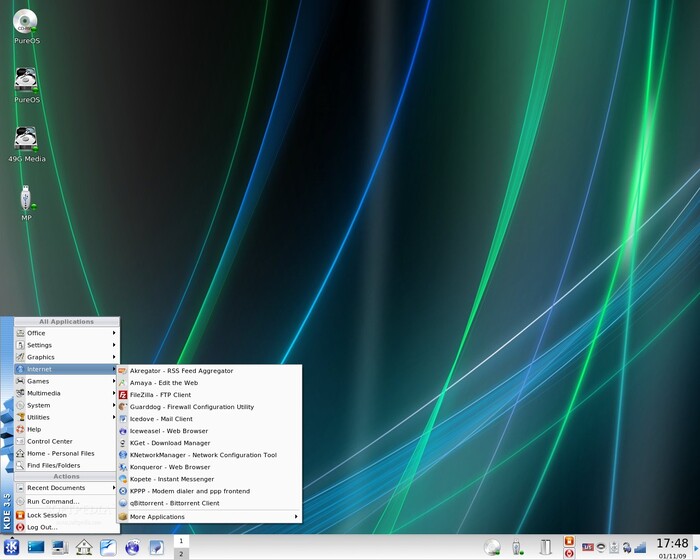Click Log Out... in the K menu
This screenshot has height=560, width=700.
coord(42,527)
